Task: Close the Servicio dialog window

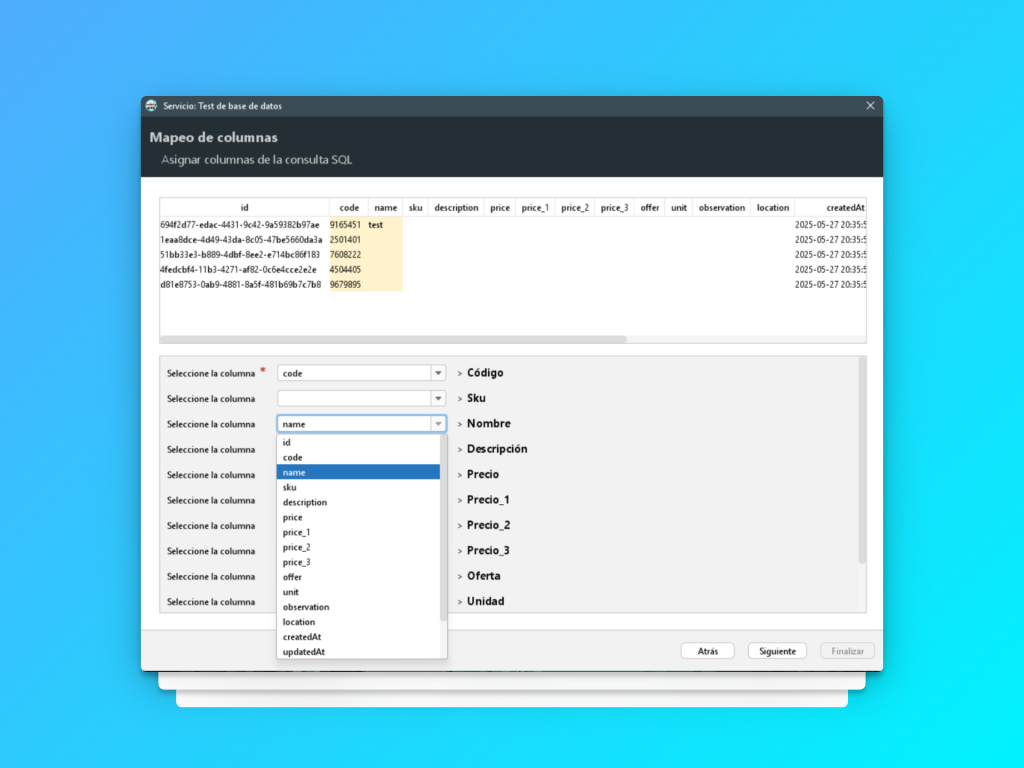Action: (x=870, y=106)
